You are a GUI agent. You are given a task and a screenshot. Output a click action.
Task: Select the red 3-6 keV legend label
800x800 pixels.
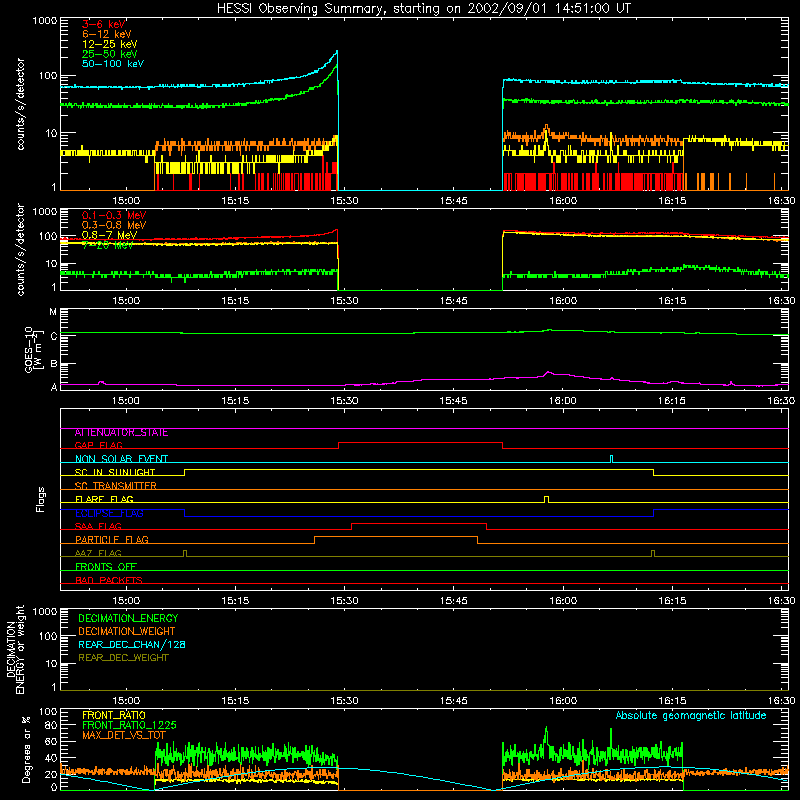click(103, 24)
